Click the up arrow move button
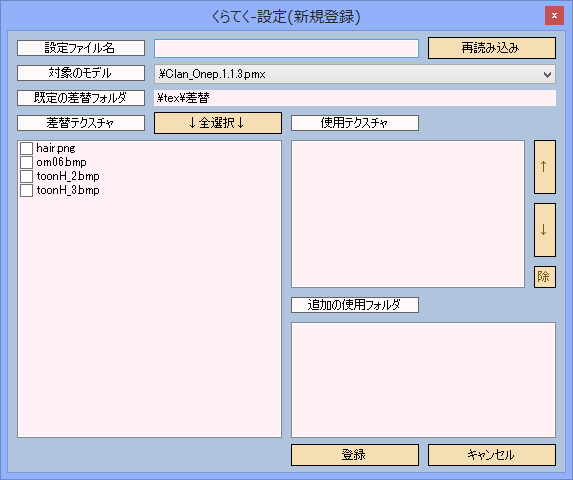This screenshot has height=480, width=573. [x=544, y=167]
